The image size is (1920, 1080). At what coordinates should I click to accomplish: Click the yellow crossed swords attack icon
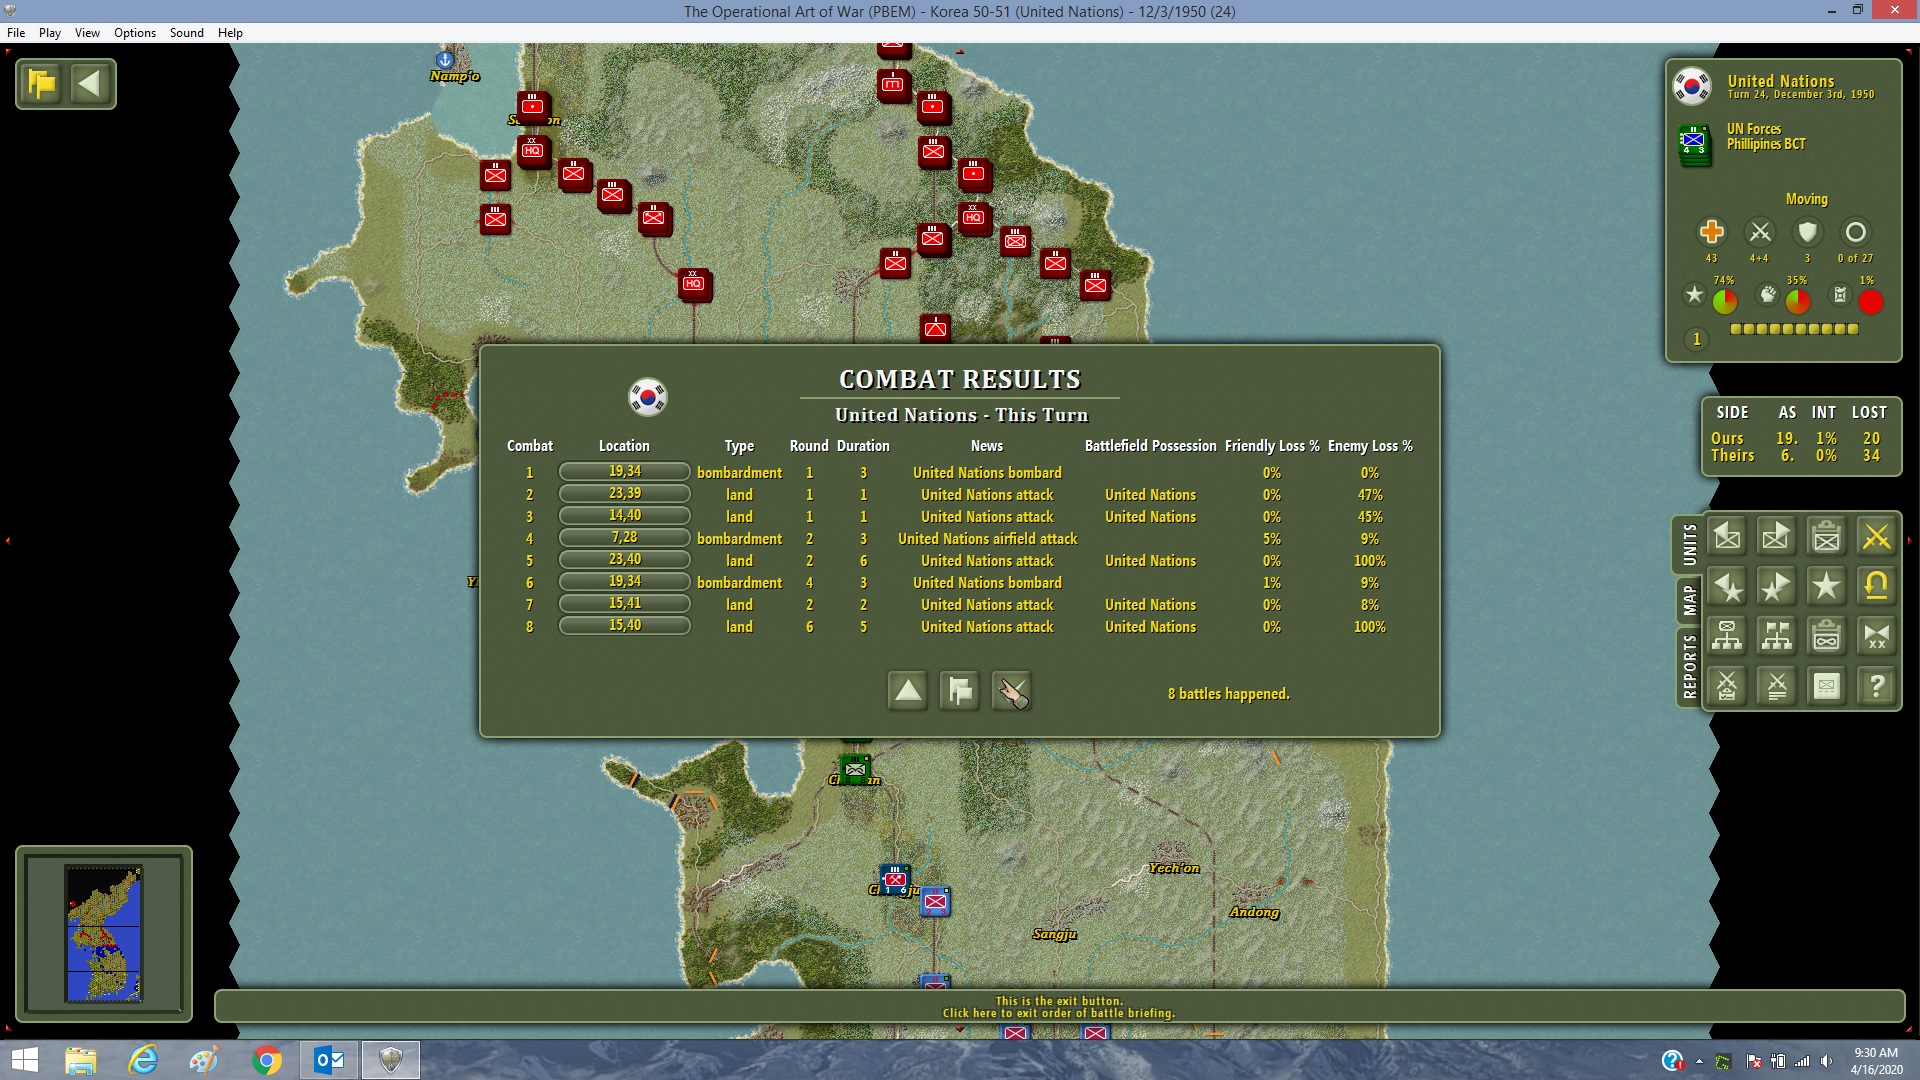(1877, 537)
